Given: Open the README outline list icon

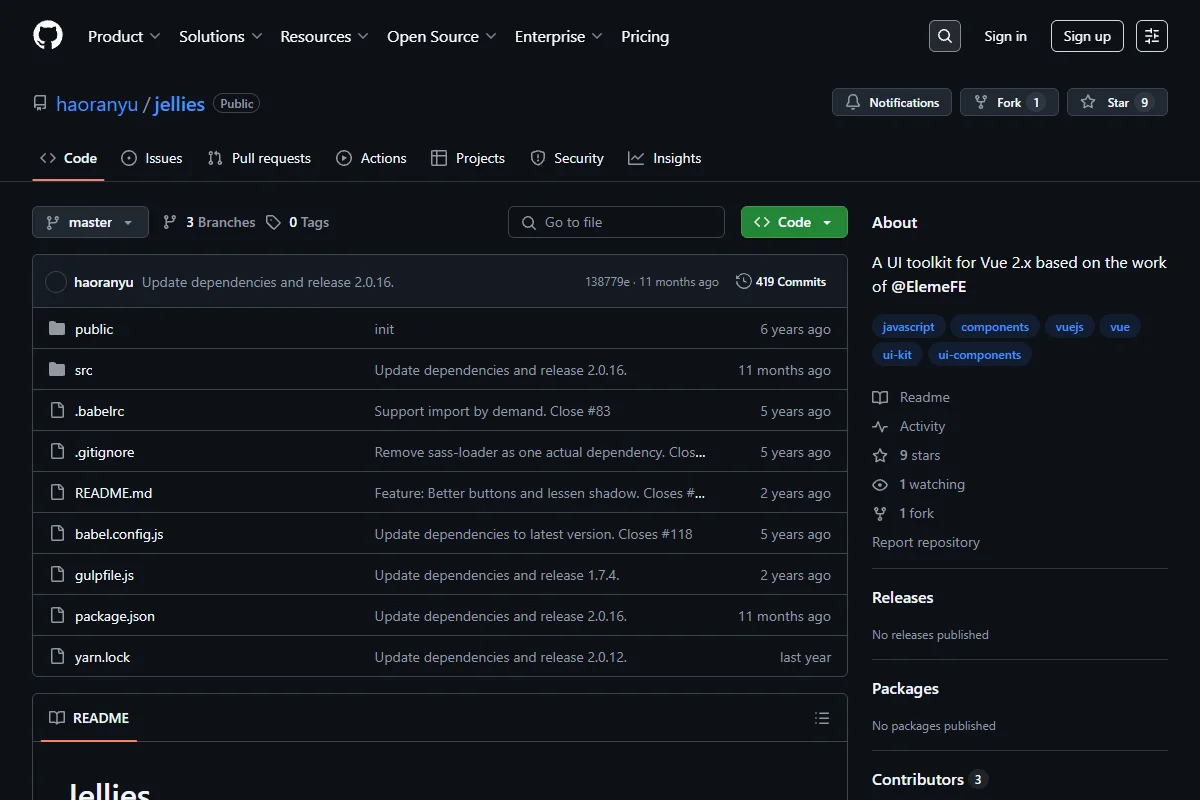Looking at the screenshot, I should [x=822, y=718].
